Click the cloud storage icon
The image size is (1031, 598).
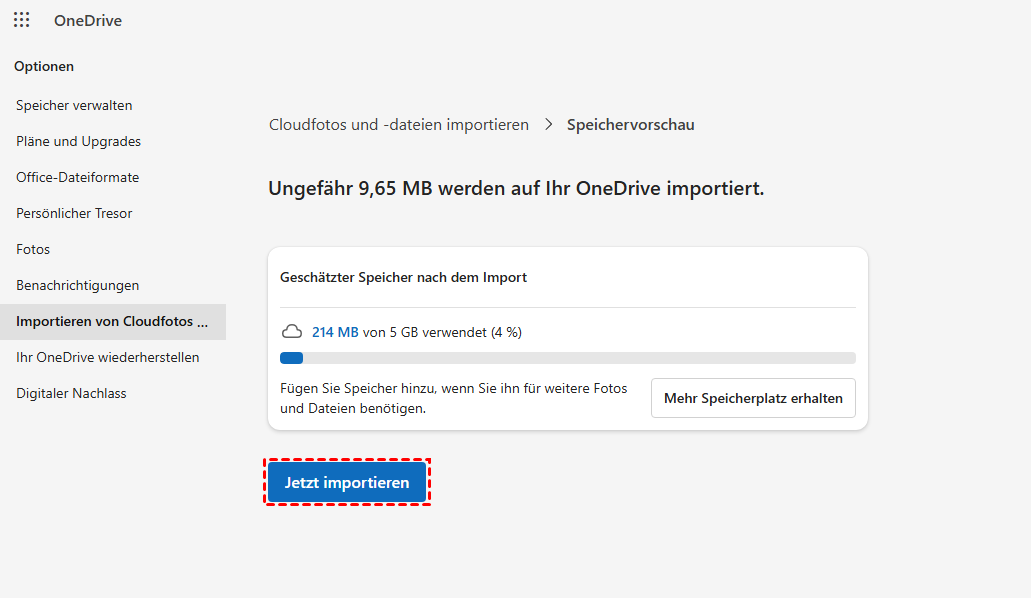[292, 332]
